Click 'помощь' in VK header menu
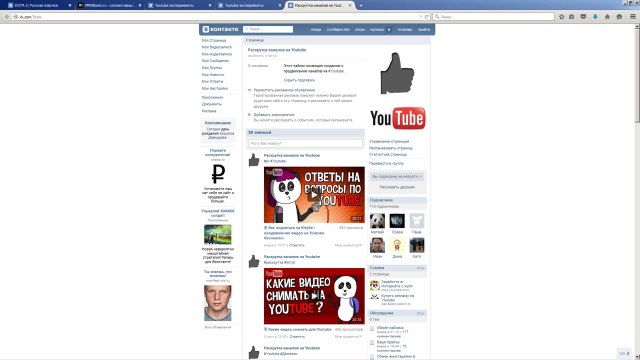 404,29
